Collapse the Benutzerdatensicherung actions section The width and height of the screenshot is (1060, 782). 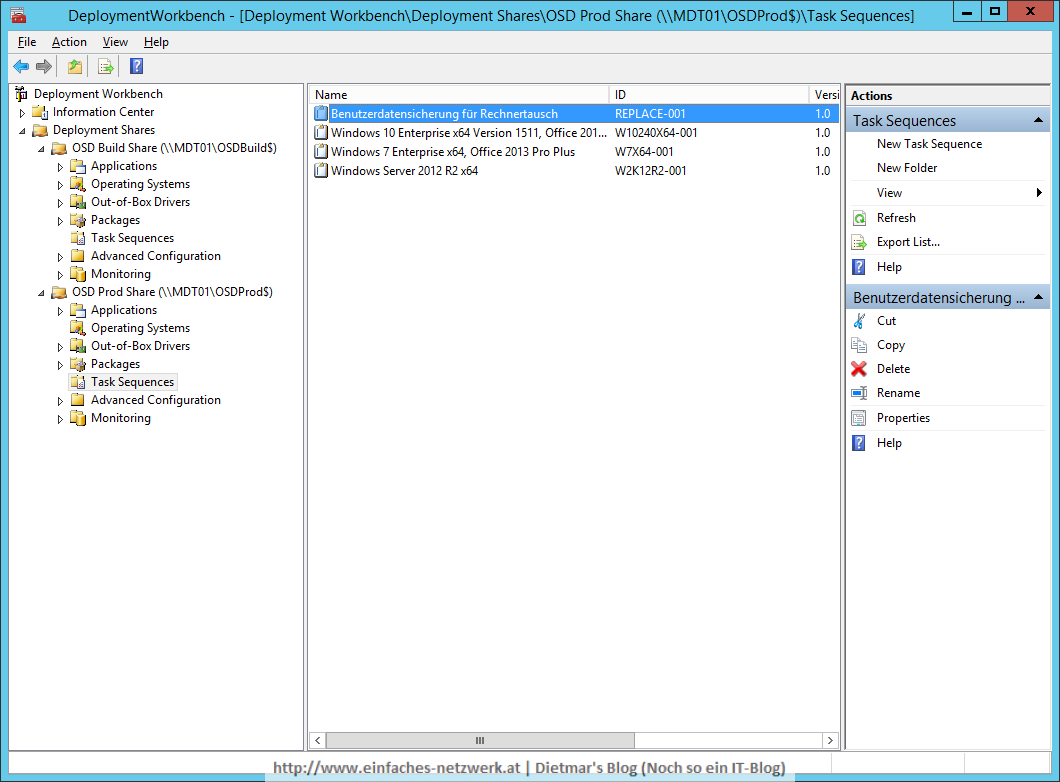(x=1038, y=297)
